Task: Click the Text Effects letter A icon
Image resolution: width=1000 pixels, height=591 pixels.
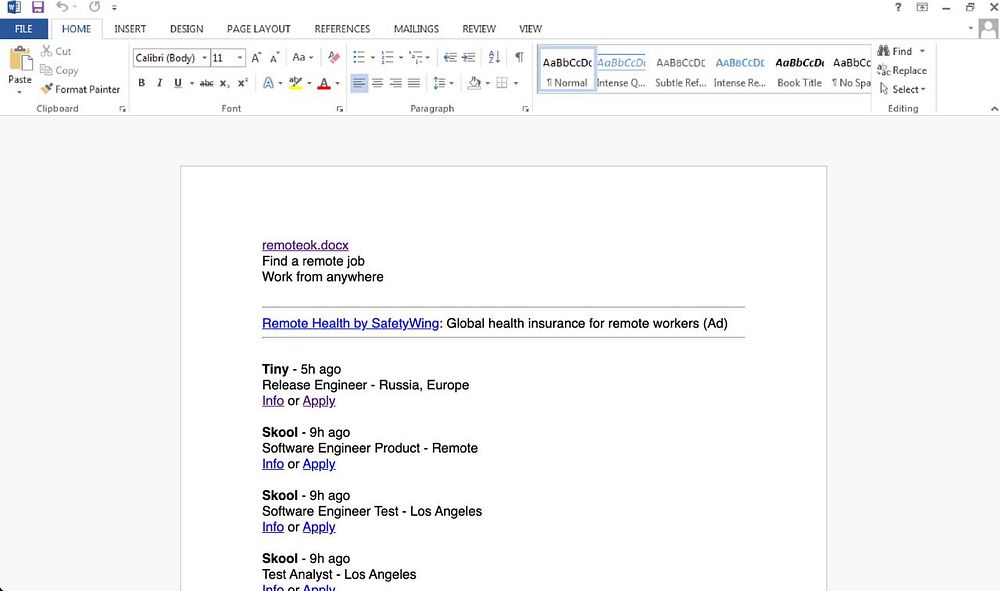Action: click(268, 83)
